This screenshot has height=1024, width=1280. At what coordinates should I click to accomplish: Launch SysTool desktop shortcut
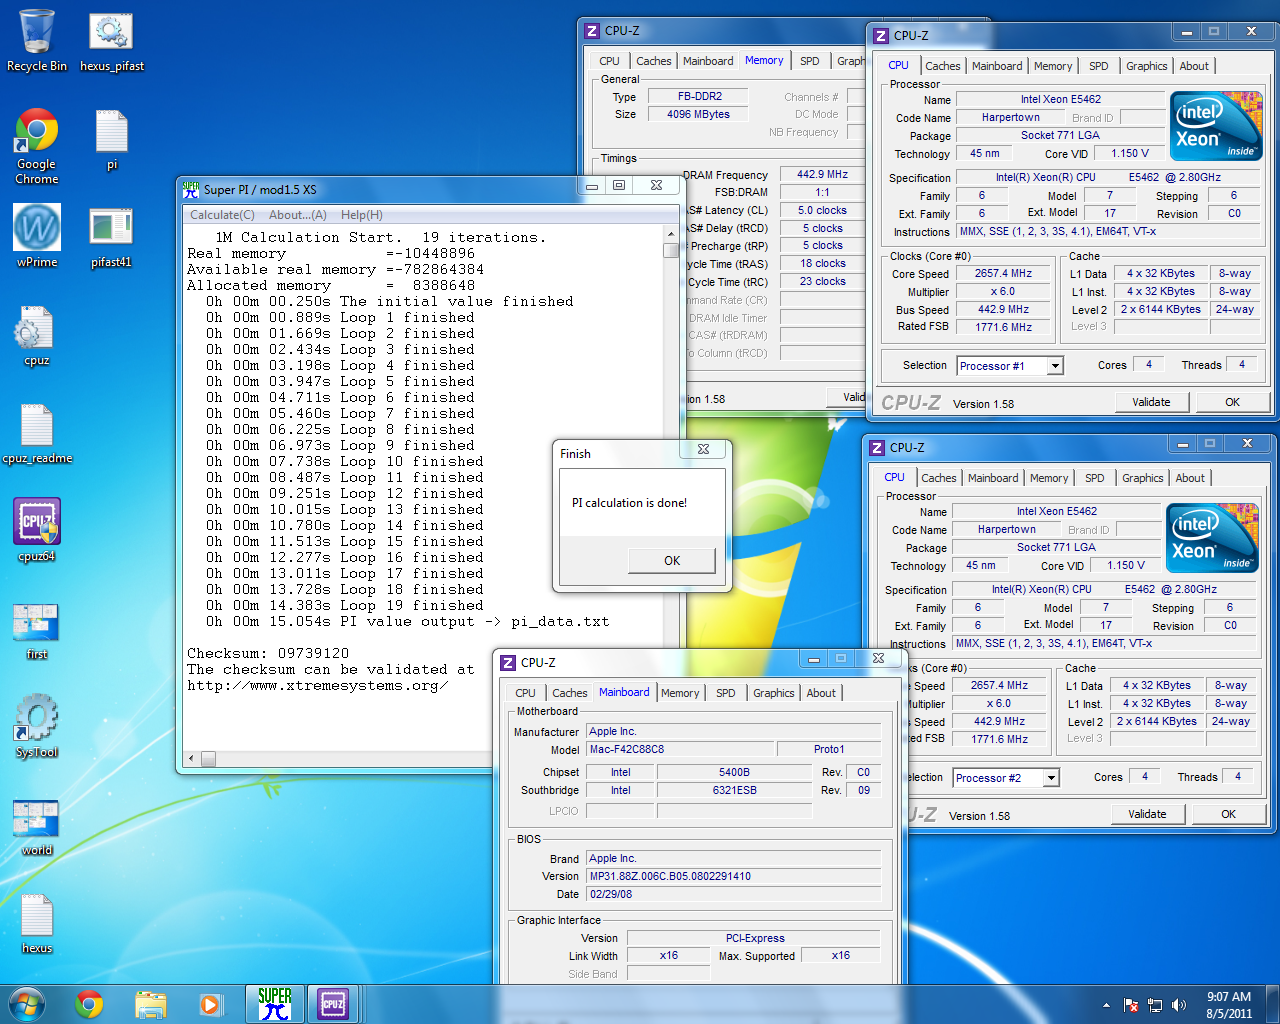click(x=37, y=726)
